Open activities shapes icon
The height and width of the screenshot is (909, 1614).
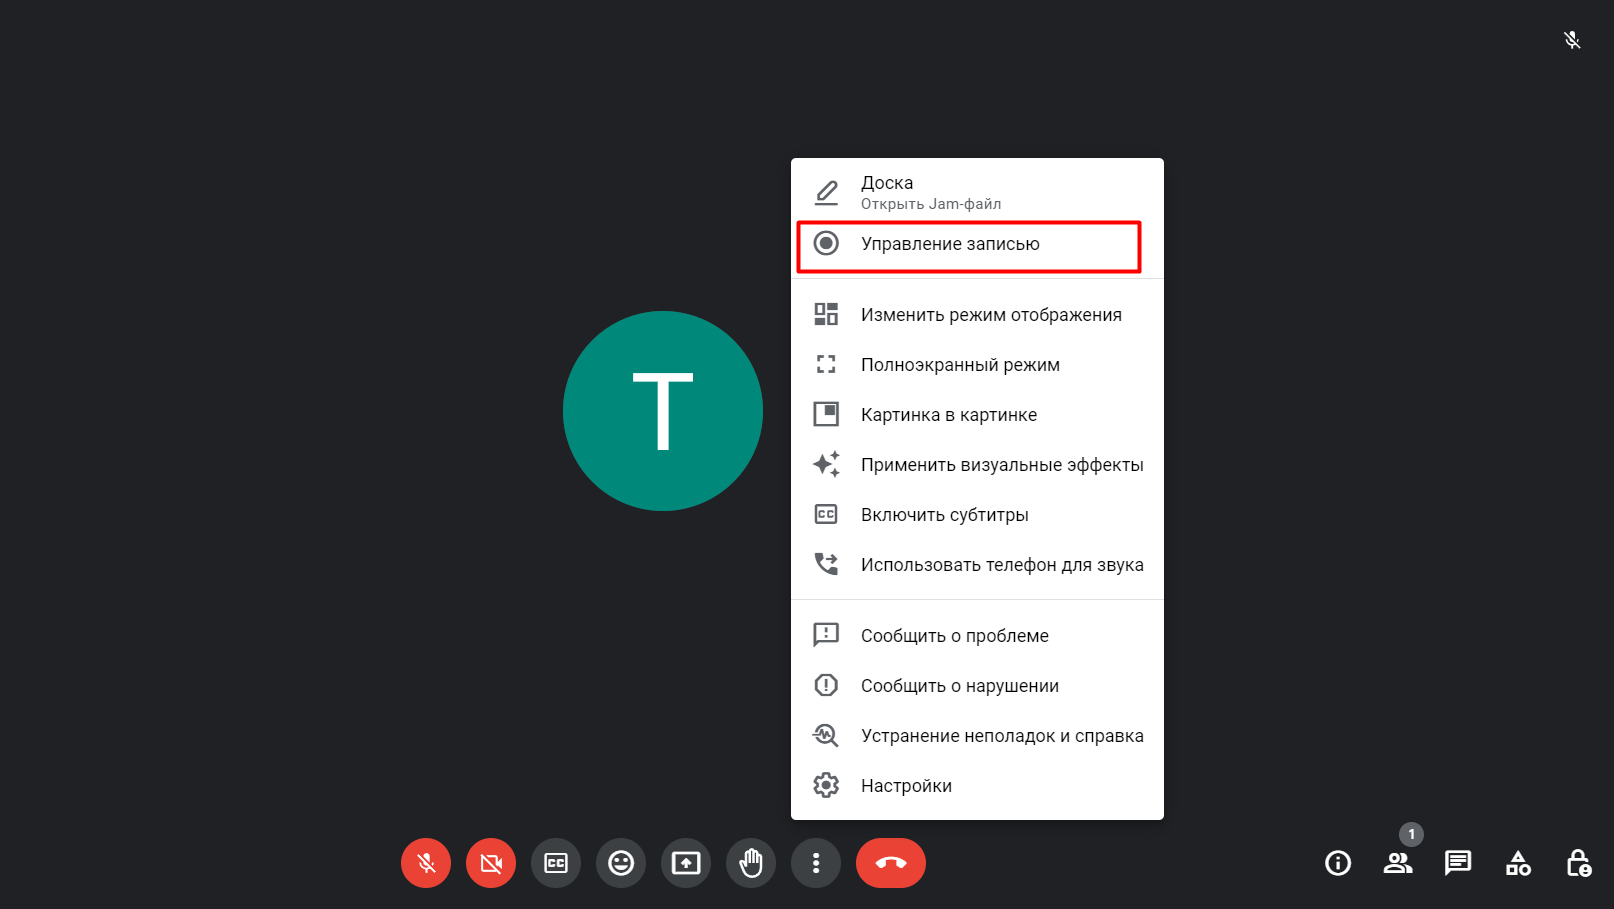[x=1518, y=863]
